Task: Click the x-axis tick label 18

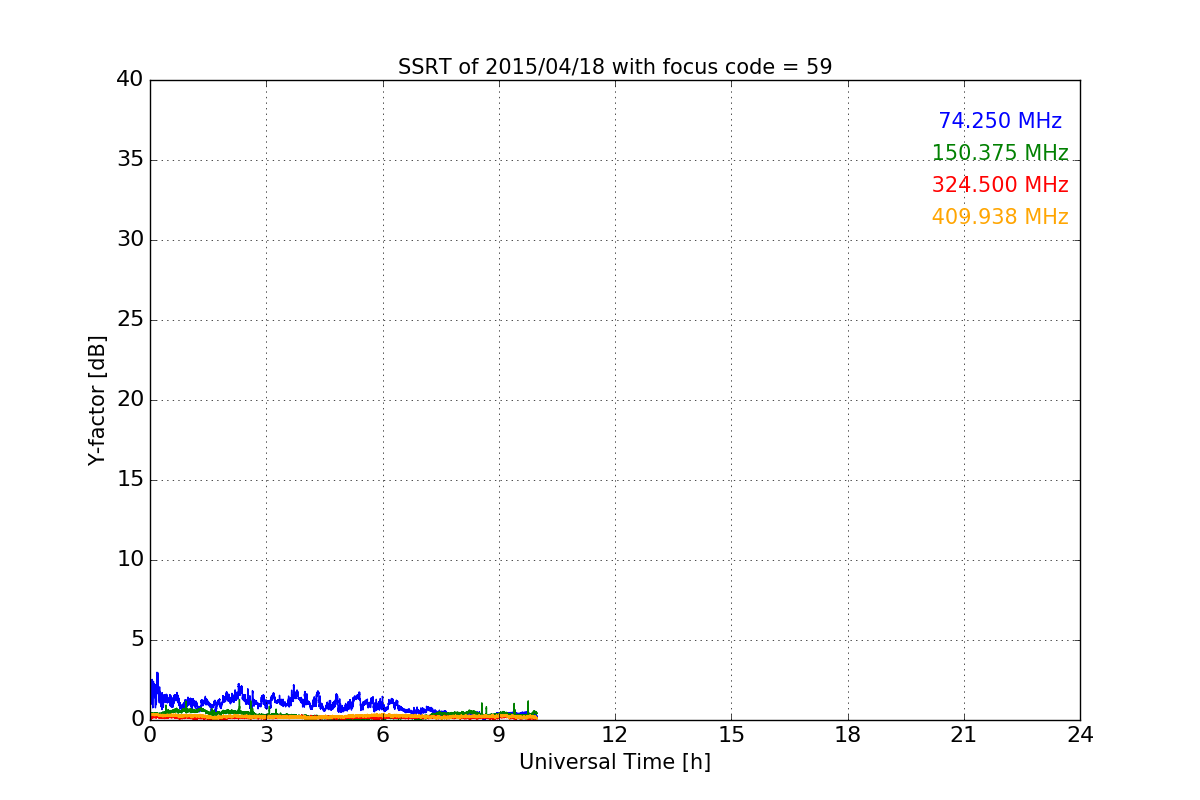Action: (x=848, y=735)
